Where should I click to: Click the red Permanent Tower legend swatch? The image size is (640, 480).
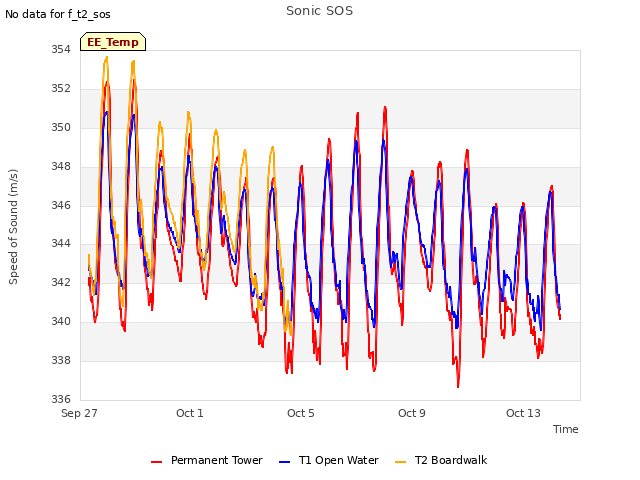(x=157, y=462)
